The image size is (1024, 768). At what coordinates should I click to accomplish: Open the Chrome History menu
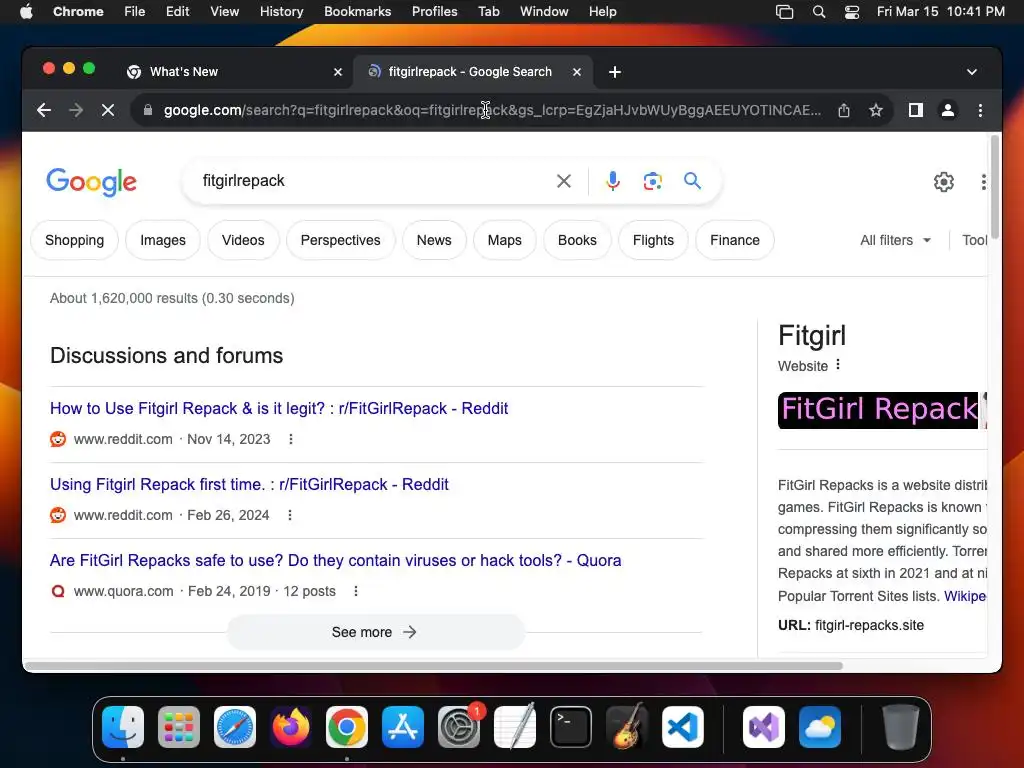click(x=281, y=12)
